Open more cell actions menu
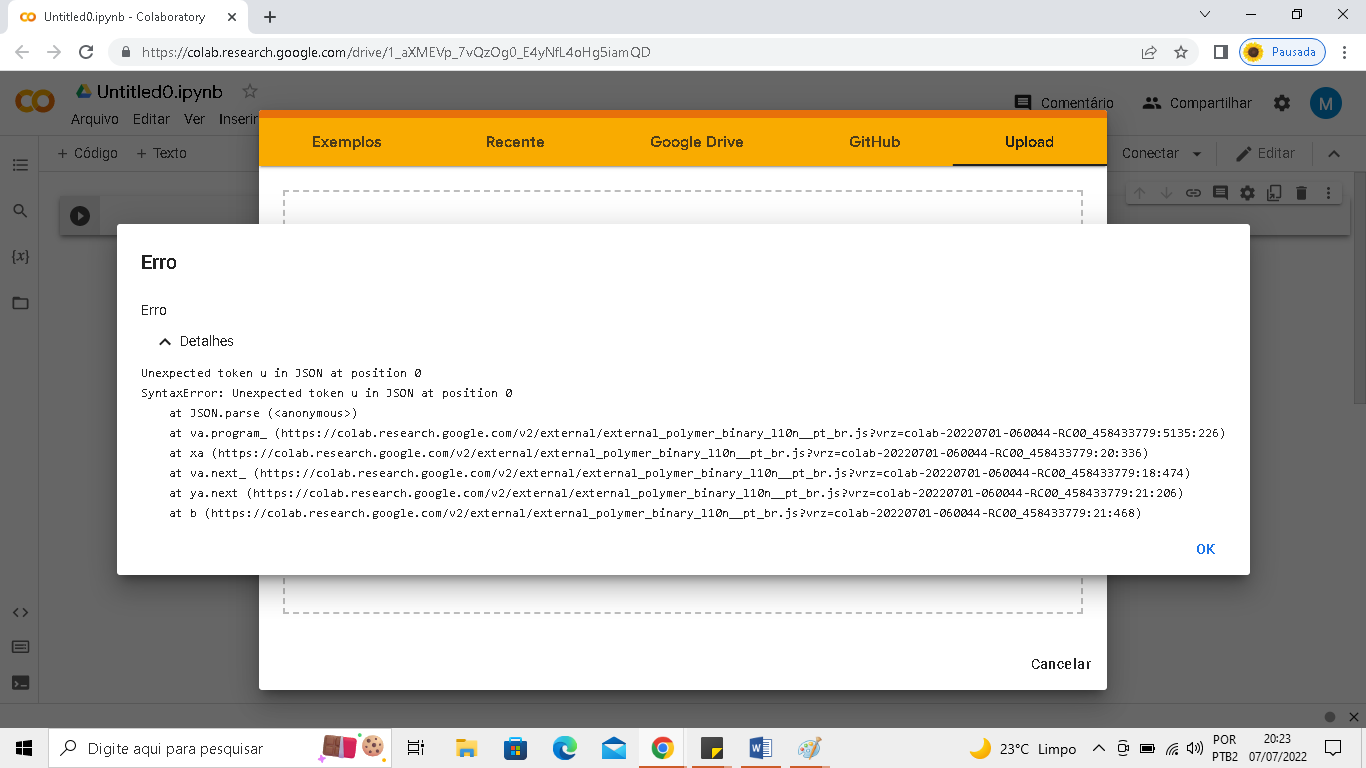The width and height of the screenshot is (1366, 768). click(x=1328, y=193)
